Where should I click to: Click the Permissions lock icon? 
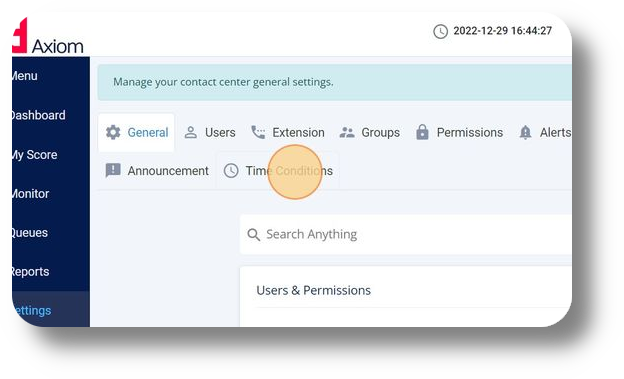[422, 132]
